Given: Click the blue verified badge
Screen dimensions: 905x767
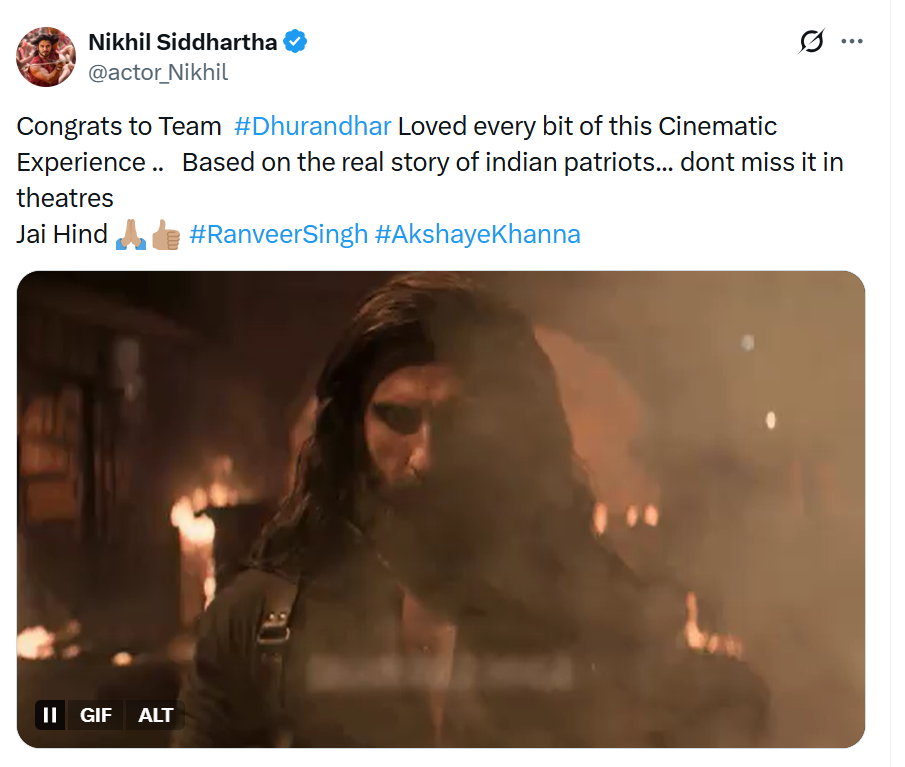Looking at the screenshot, I should [x=295, y=42].
